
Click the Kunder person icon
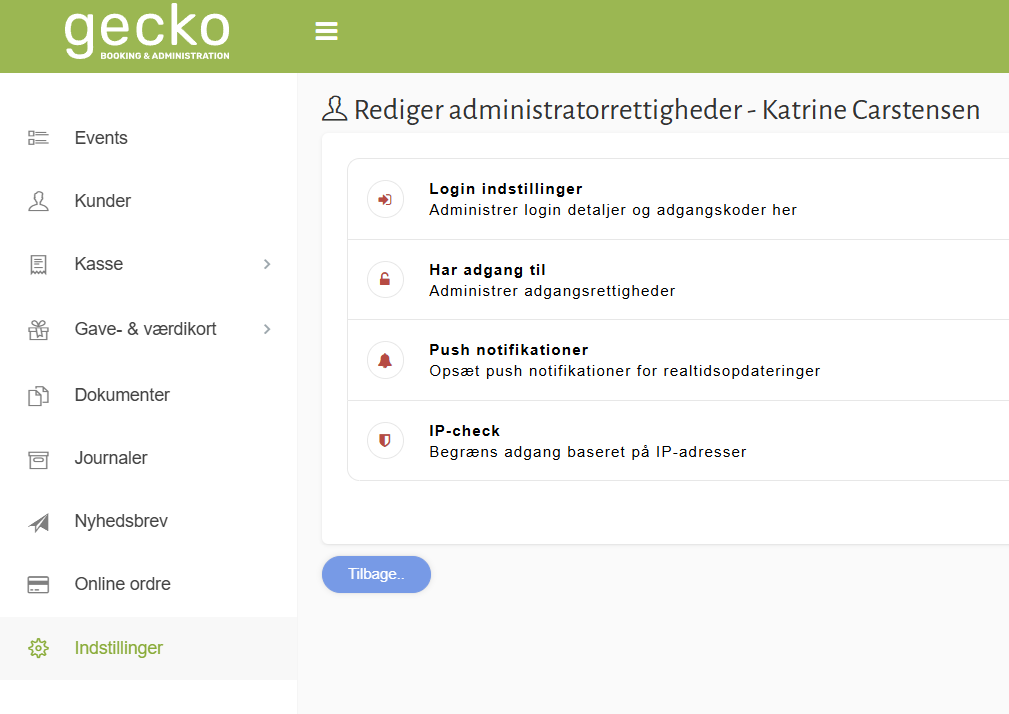(38, 200)
